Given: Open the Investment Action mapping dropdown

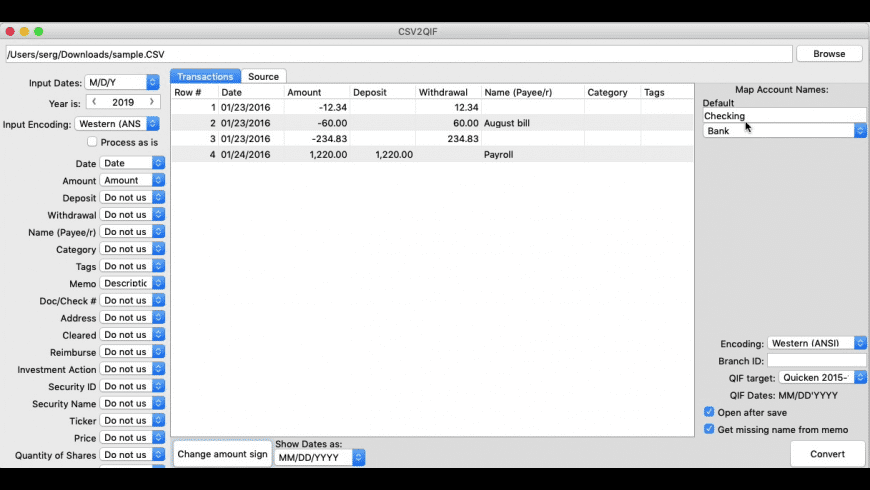Looking at the screenshot, I should 132,369.
